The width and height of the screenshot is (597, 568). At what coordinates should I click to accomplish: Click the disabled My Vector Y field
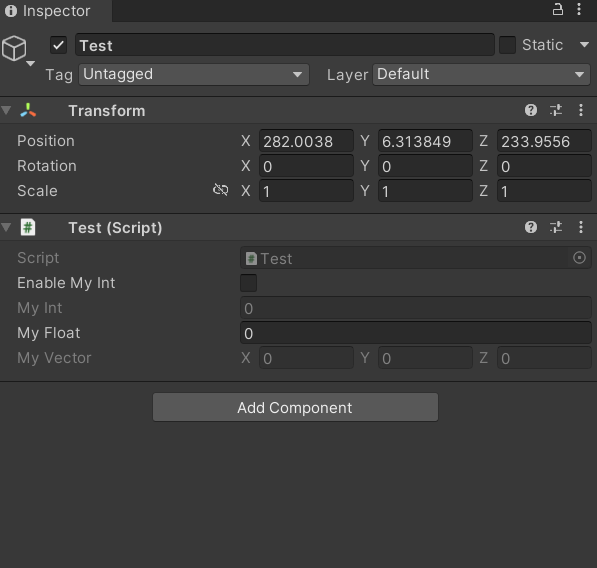coord(425,358)
